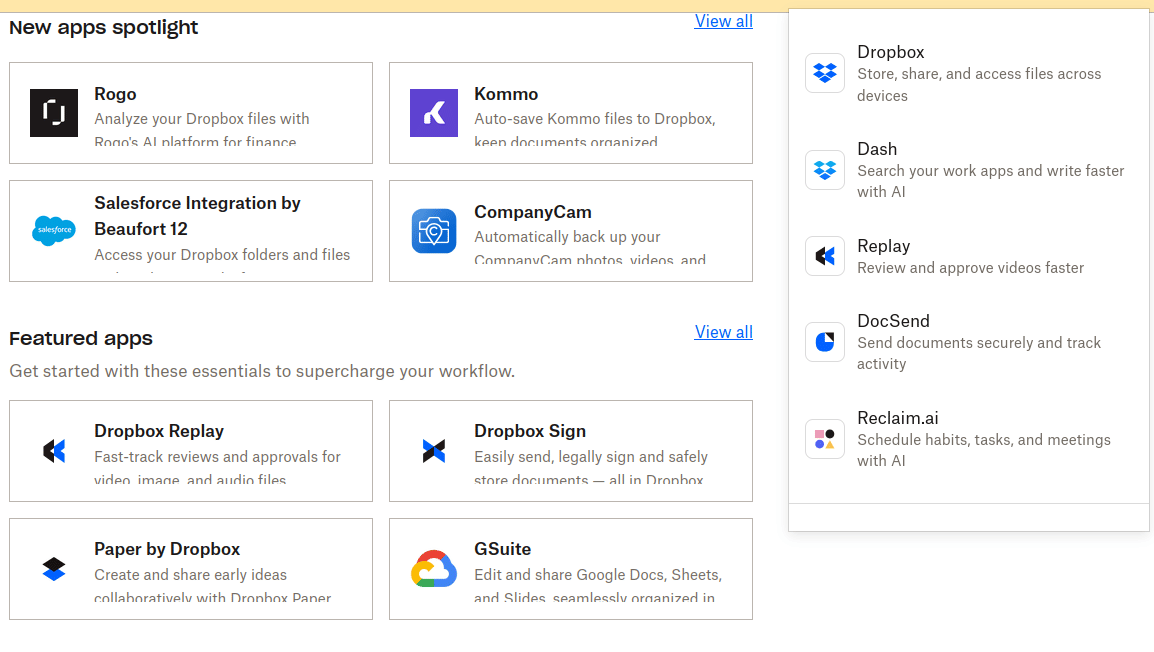Click the DocSend icon in products menu
Viewport: 1154px width, 652px height.
tap(824, 341)
